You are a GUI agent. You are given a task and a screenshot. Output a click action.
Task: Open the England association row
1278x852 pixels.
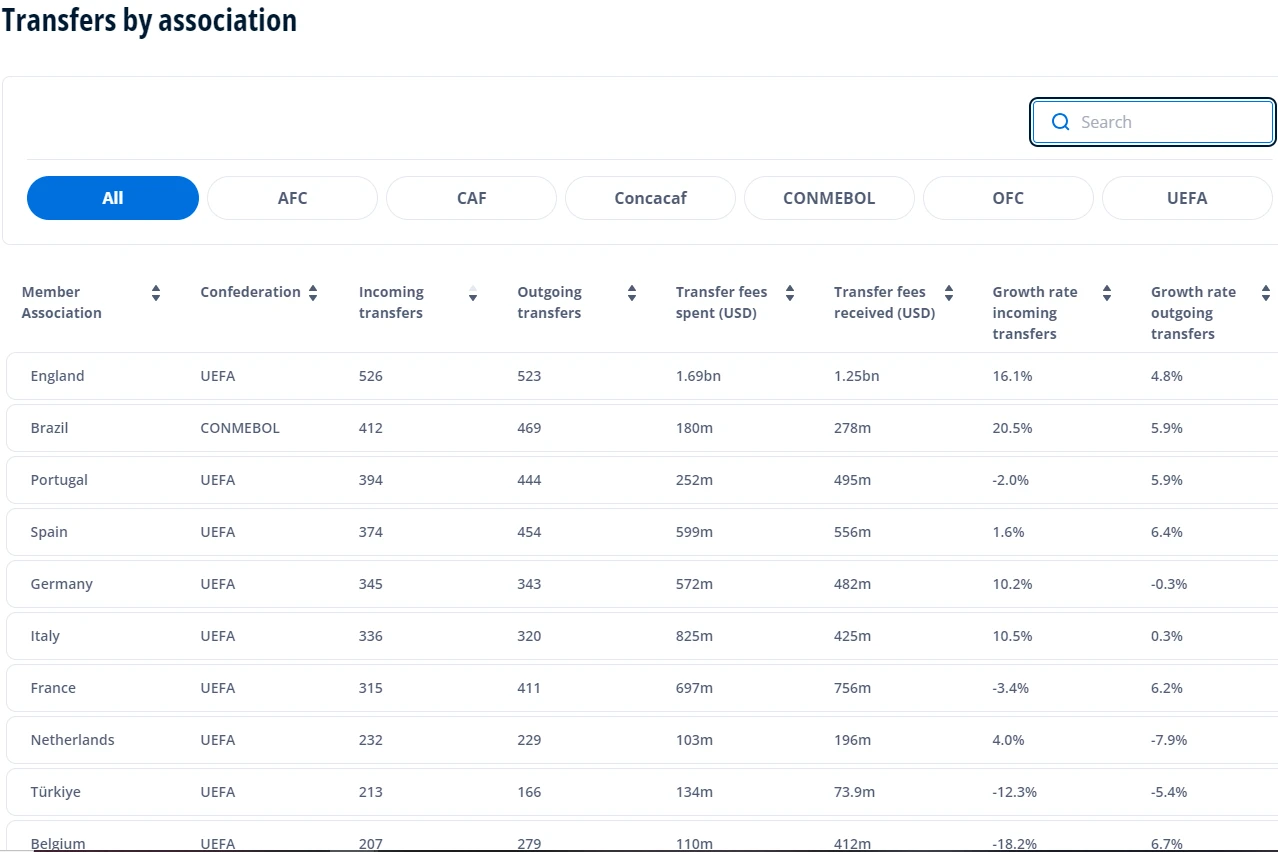point(58,376)
